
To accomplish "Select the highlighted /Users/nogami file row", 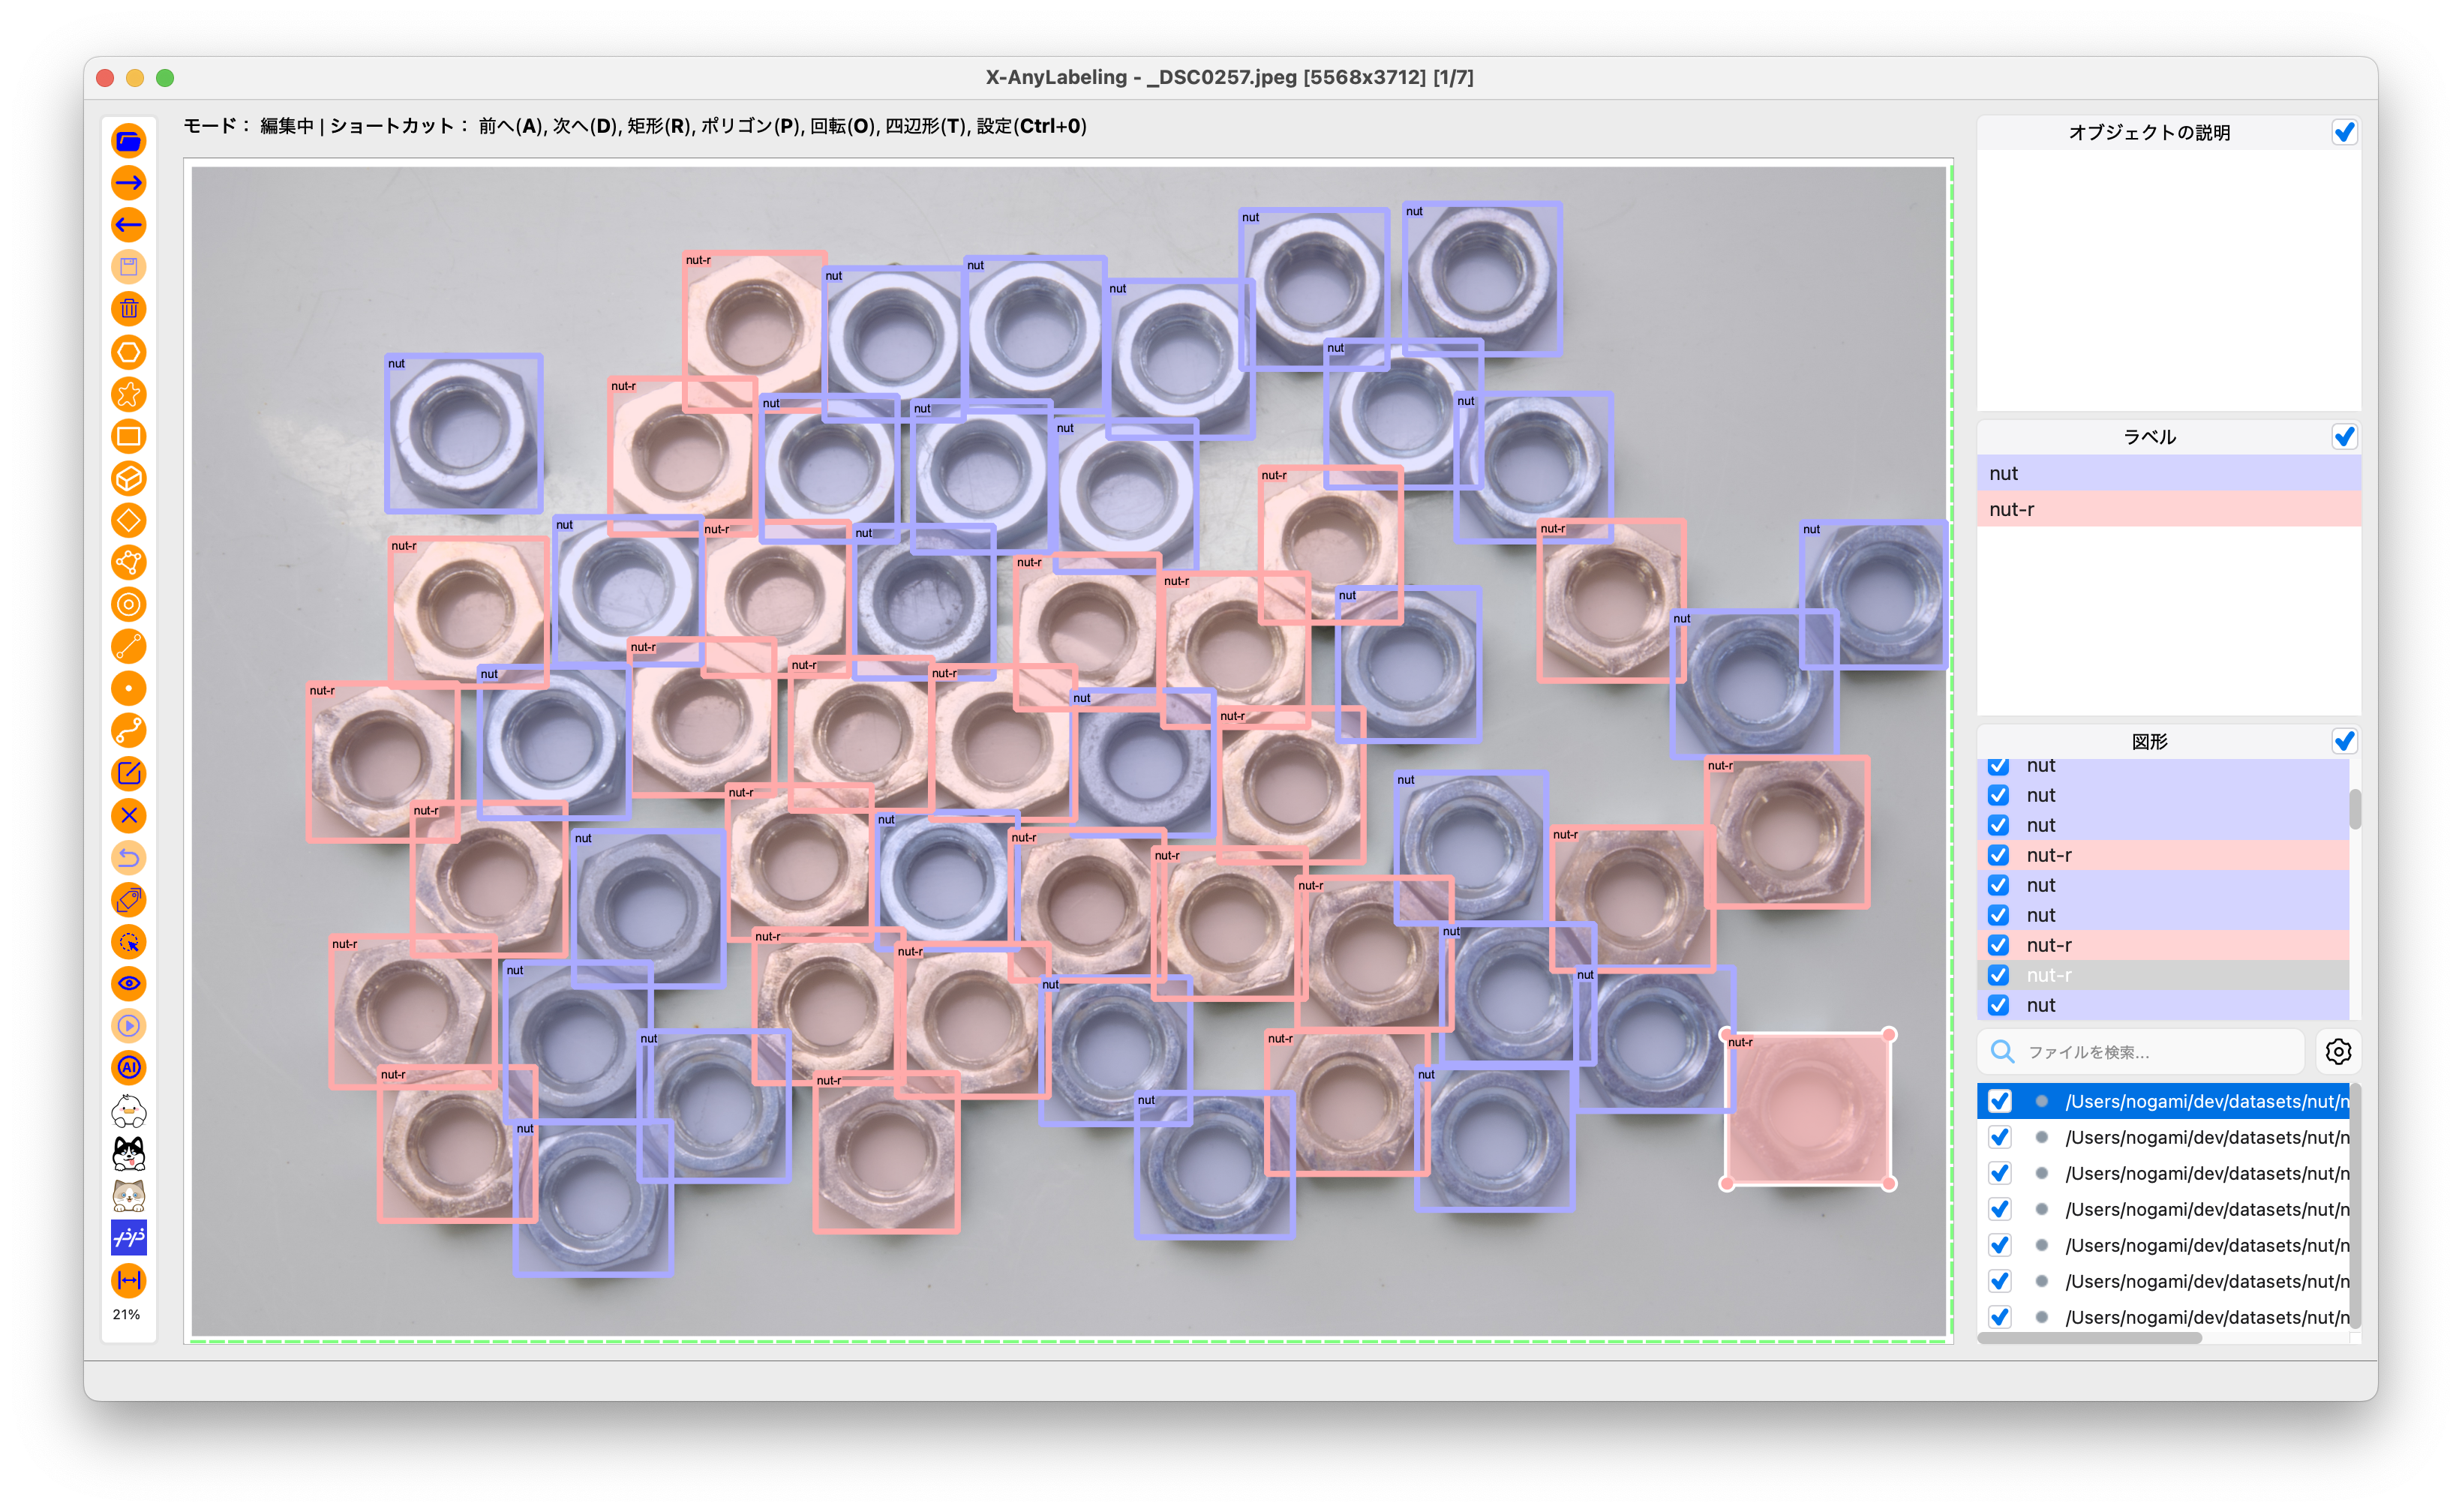I will coord(2162,1101).
